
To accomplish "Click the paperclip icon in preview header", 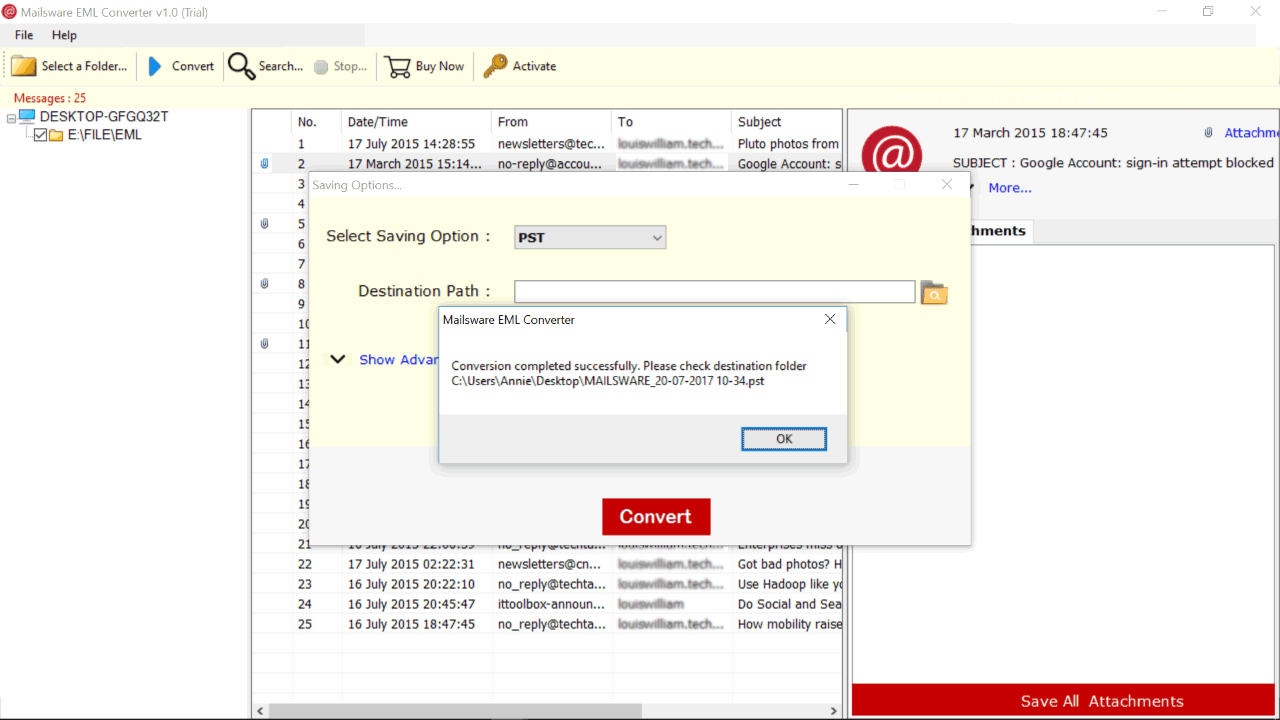I will [x=1208, y=133].
